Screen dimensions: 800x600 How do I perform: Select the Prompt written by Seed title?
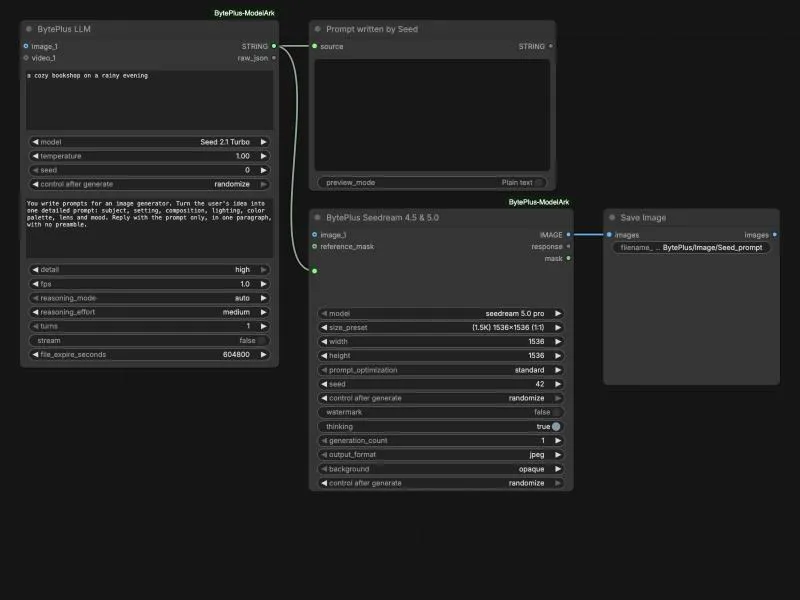click(x=372, y=29)
